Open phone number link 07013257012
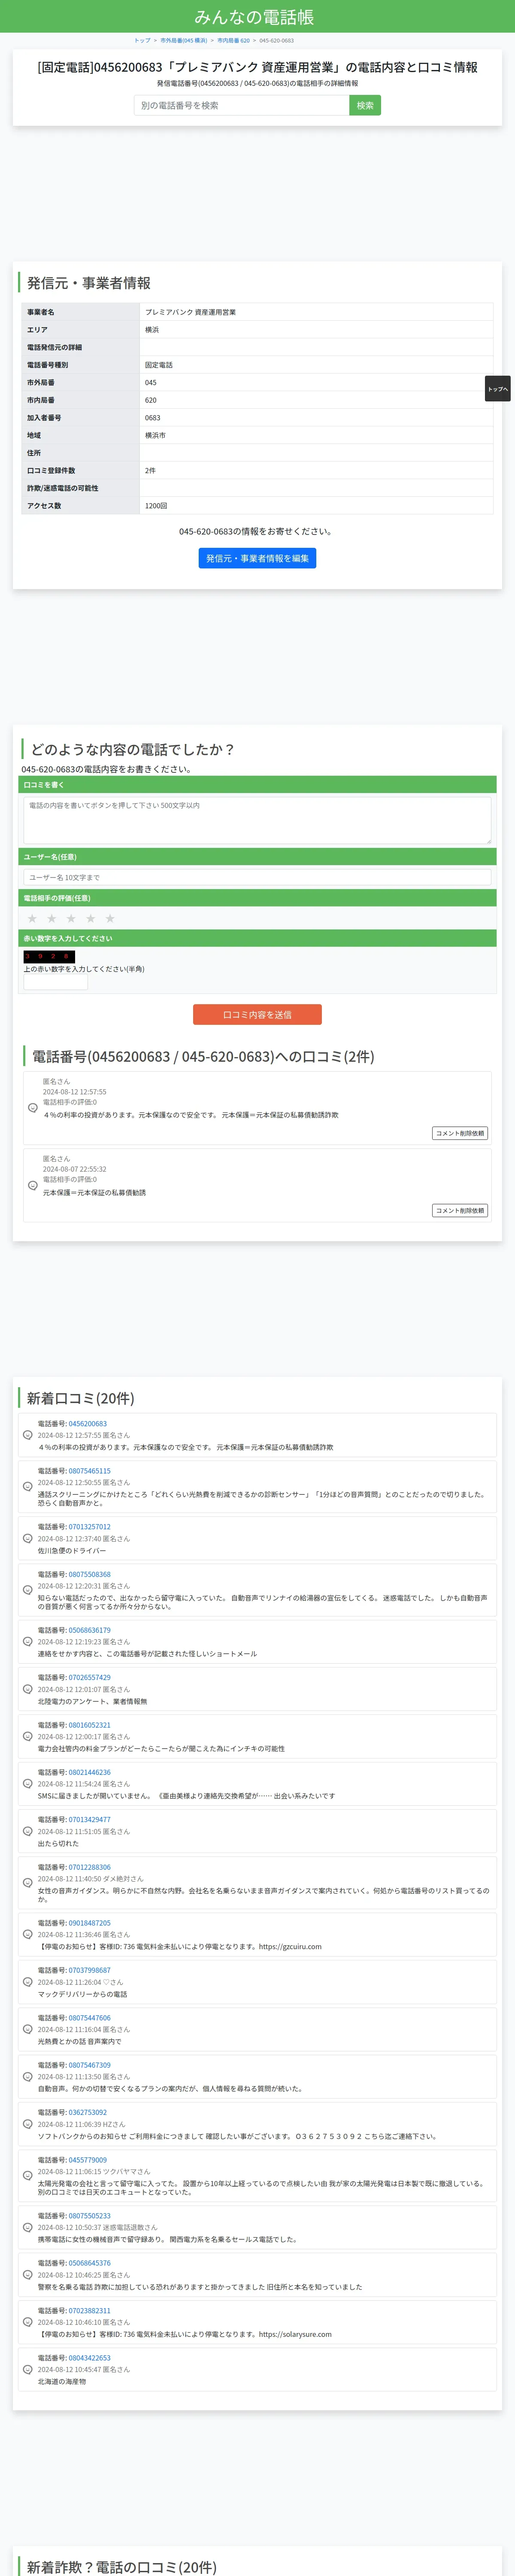 pyautogui.click(x=90, y=1527)
